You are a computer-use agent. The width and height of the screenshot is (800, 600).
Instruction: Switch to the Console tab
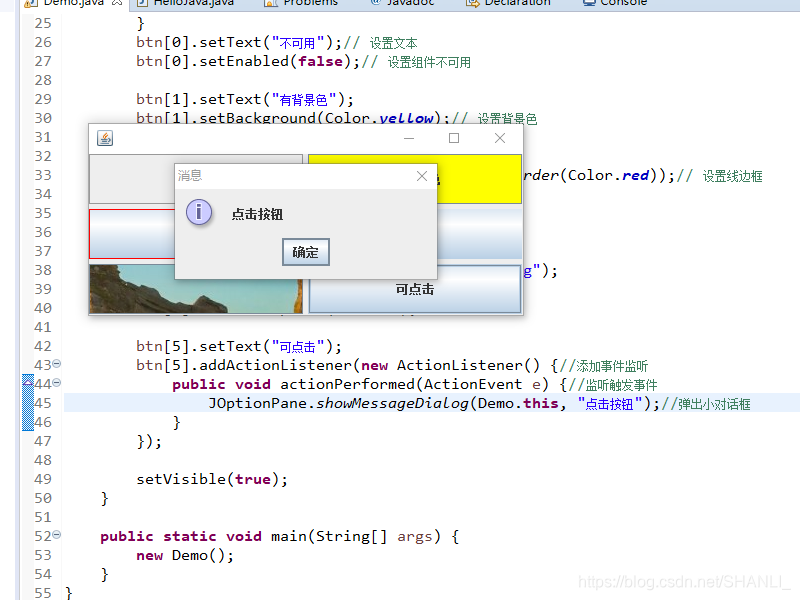pyautogui.click(x=615, y=3)
